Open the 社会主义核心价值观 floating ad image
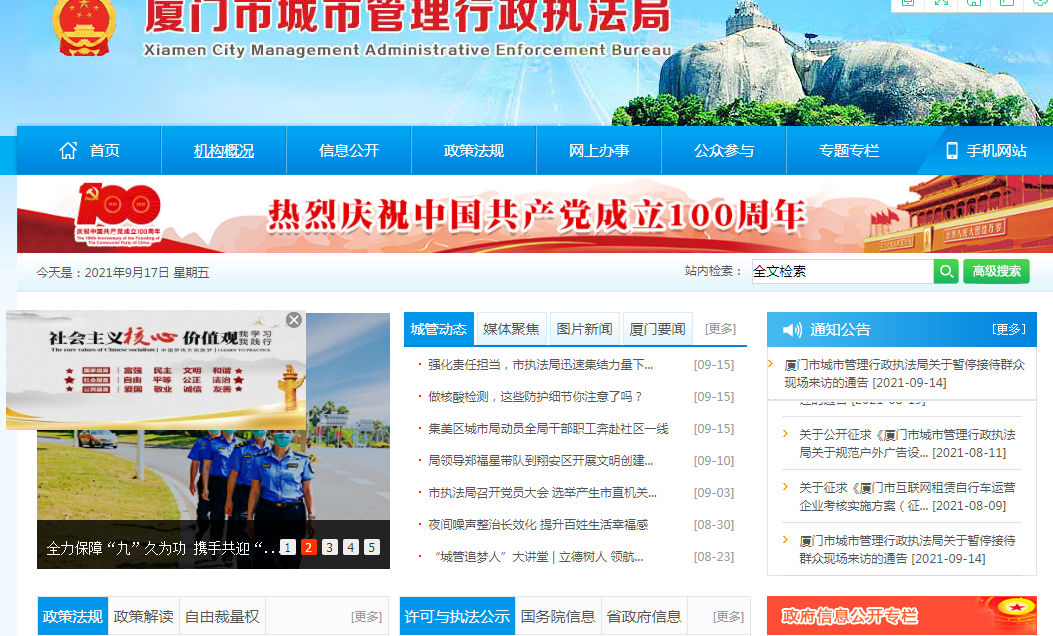This screenshot has width=1053, height=636. 156,370
